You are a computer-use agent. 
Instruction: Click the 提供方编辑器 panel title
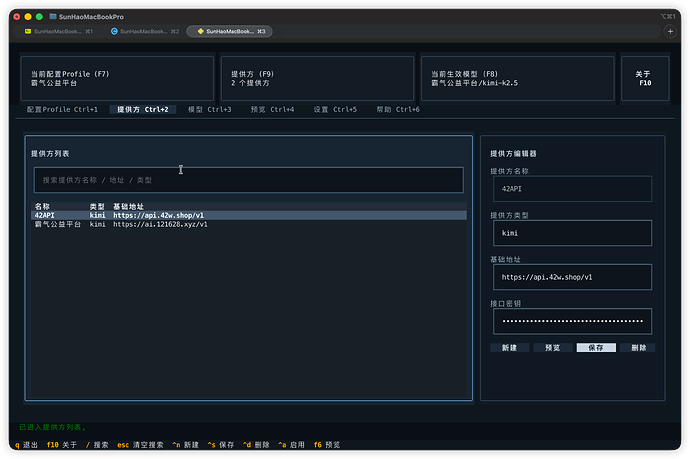point(513,154)
